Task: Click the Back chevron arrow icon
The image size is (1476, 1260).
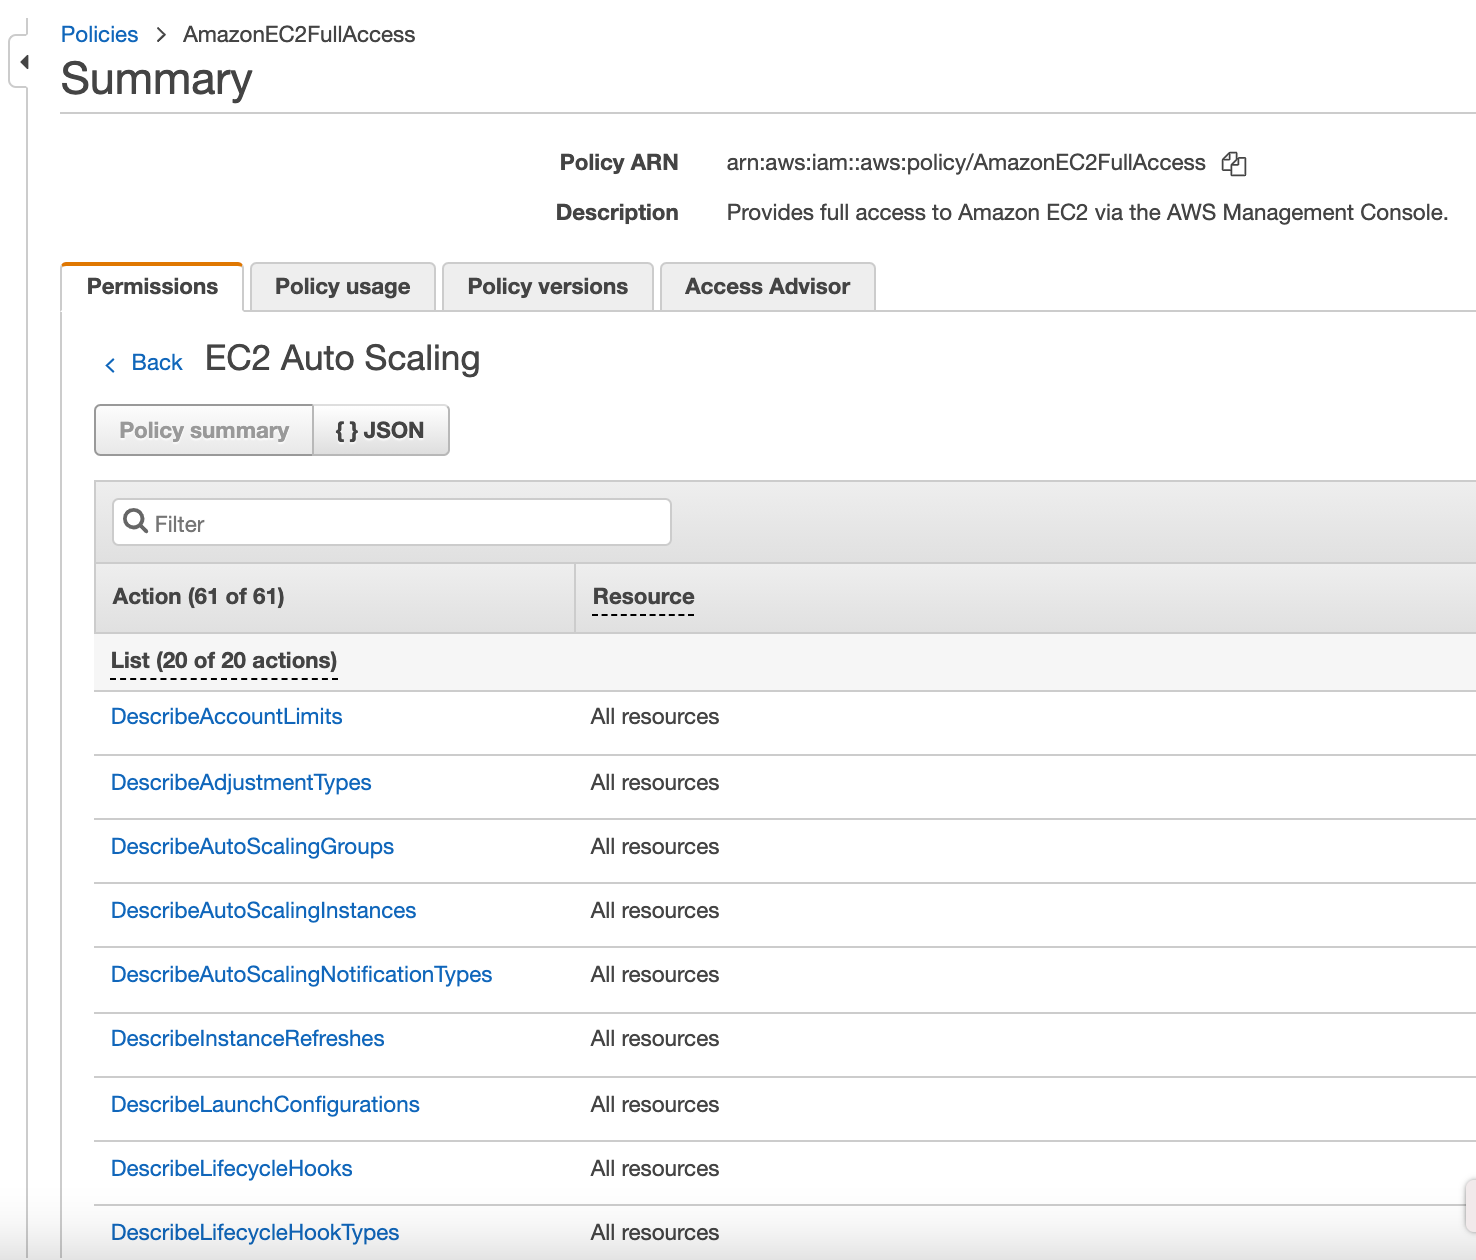Action: tap(110, 365)
